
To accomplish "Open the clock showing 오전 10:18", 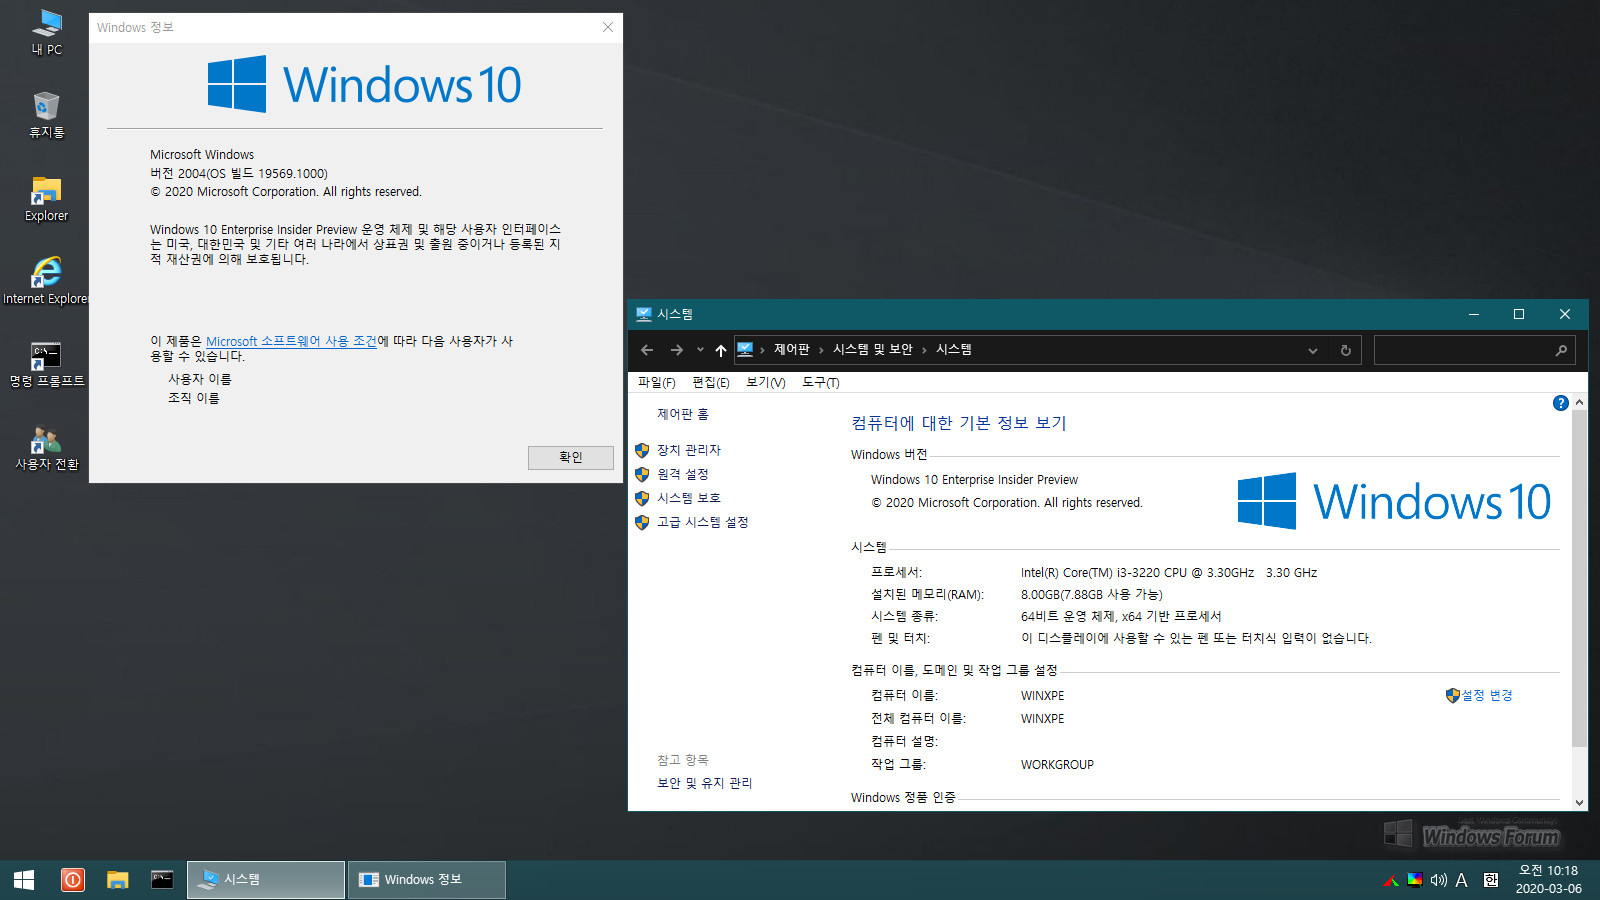I will click(x=1548, y=880).
